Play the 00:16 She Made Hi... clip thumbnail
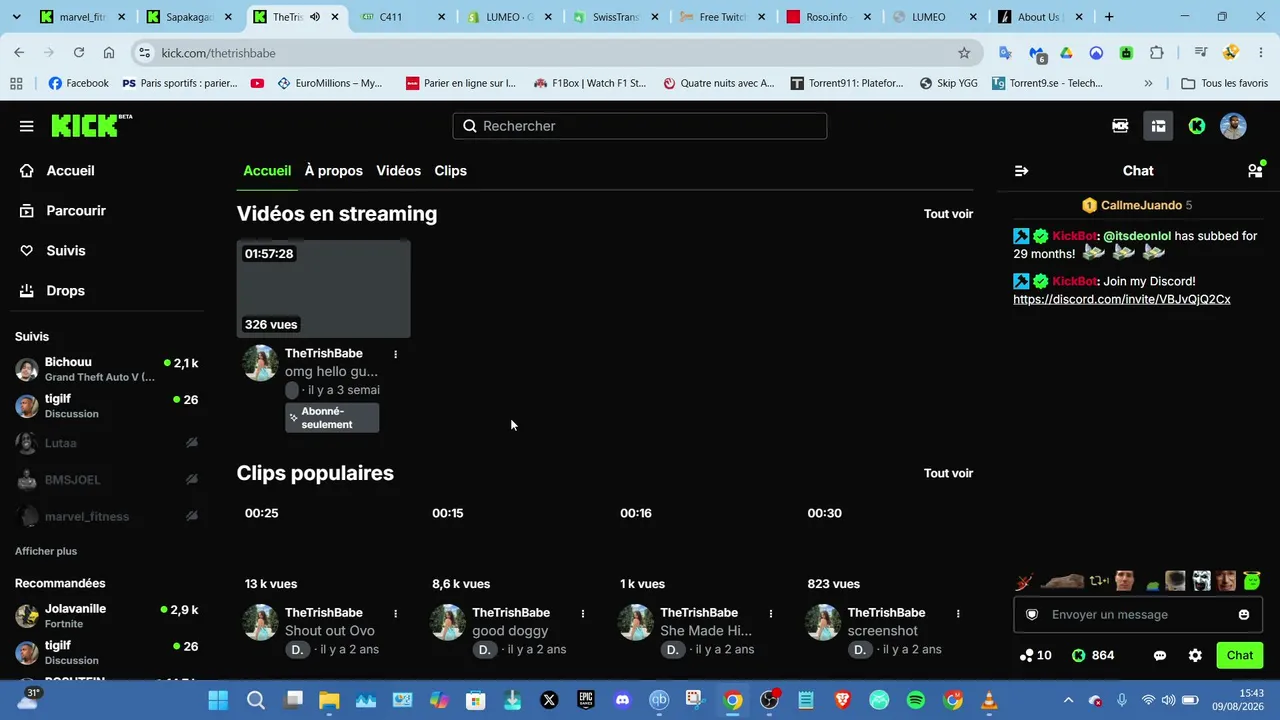Image resolution: width=1280 pixels, height=720 pixels. (x=698, y=548)
